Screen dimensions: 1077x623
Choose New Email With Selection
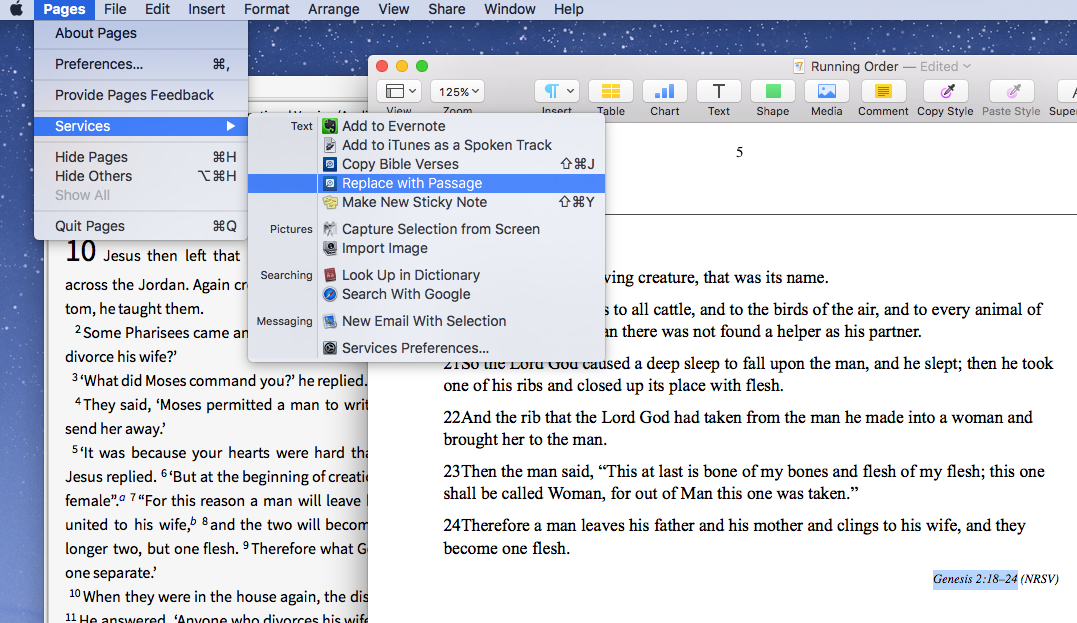pyautogui.click(x=427, y=321)
